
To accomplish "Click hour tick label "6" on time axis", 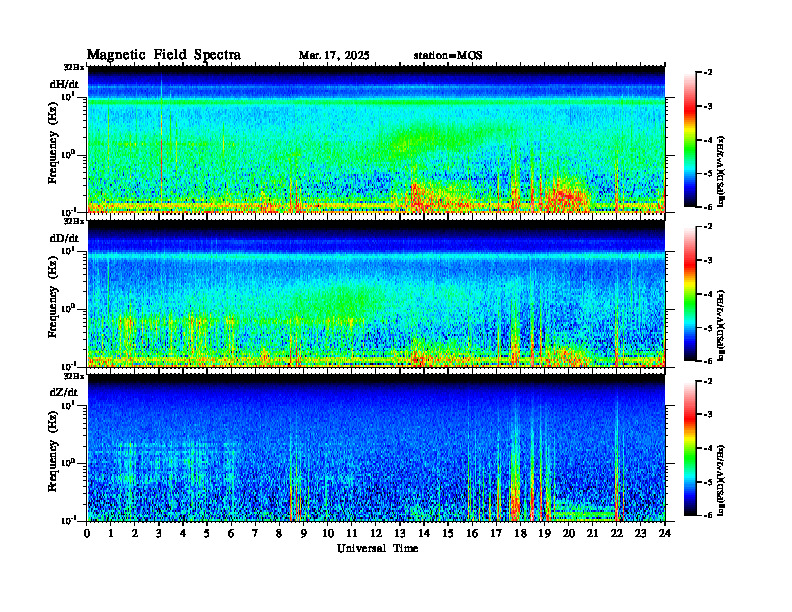I will [x=231, y=533].
